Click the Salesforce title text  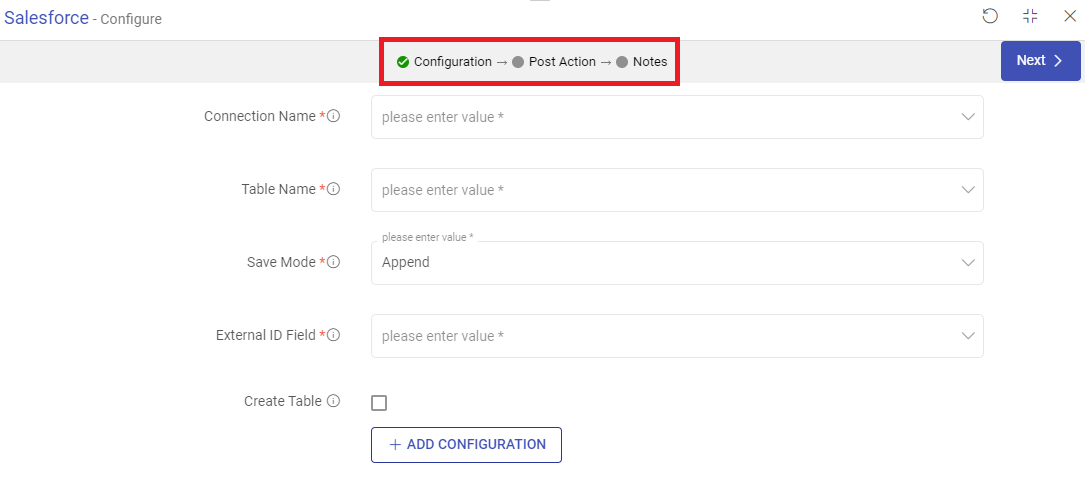46,17
